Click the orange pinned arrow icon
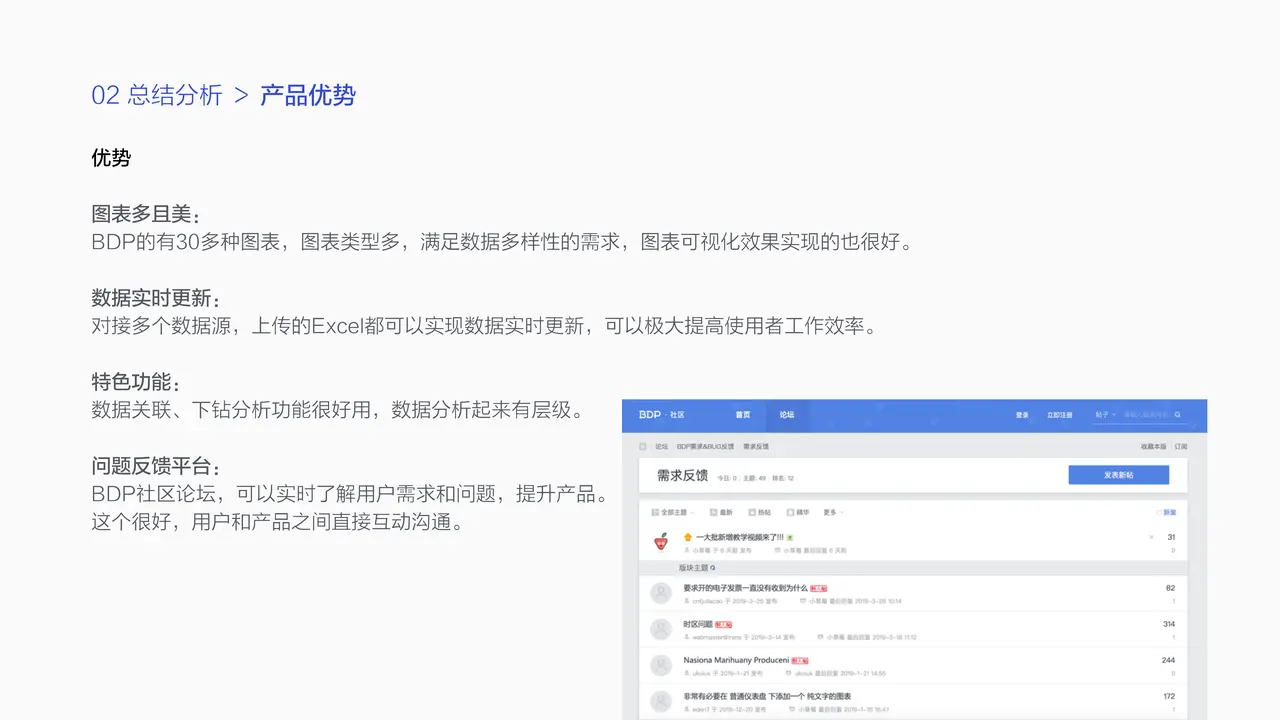The height and width of the screenshot is (720, 1280). tap(688, 537)
